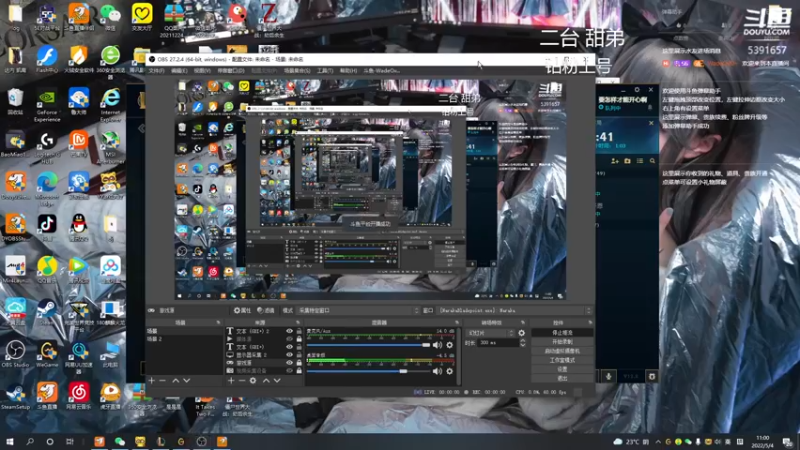Remove selected source with the minus icon
The width and height of the screenshot is (800, 450).
(x=242, y=381)
